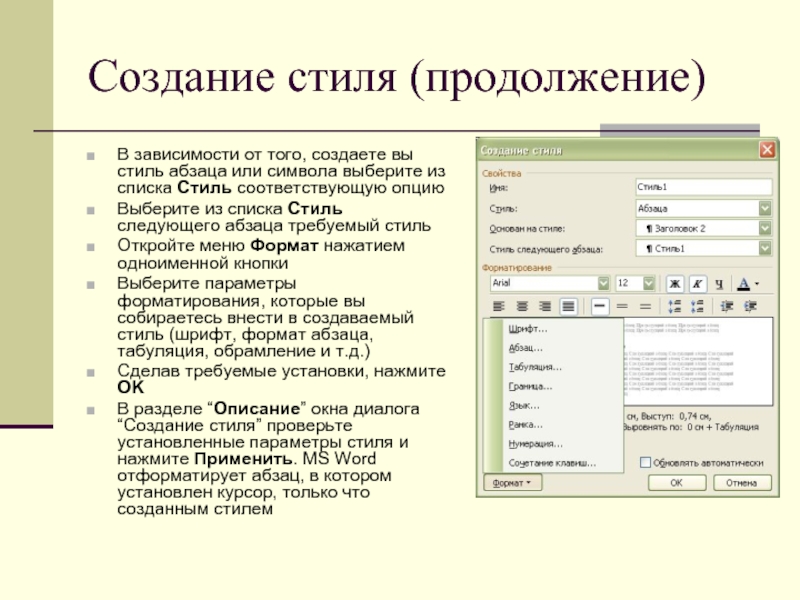800x600 pixels.
Task: Select Сочетание клавиш... menu item
Action: [x=552, y=463]
